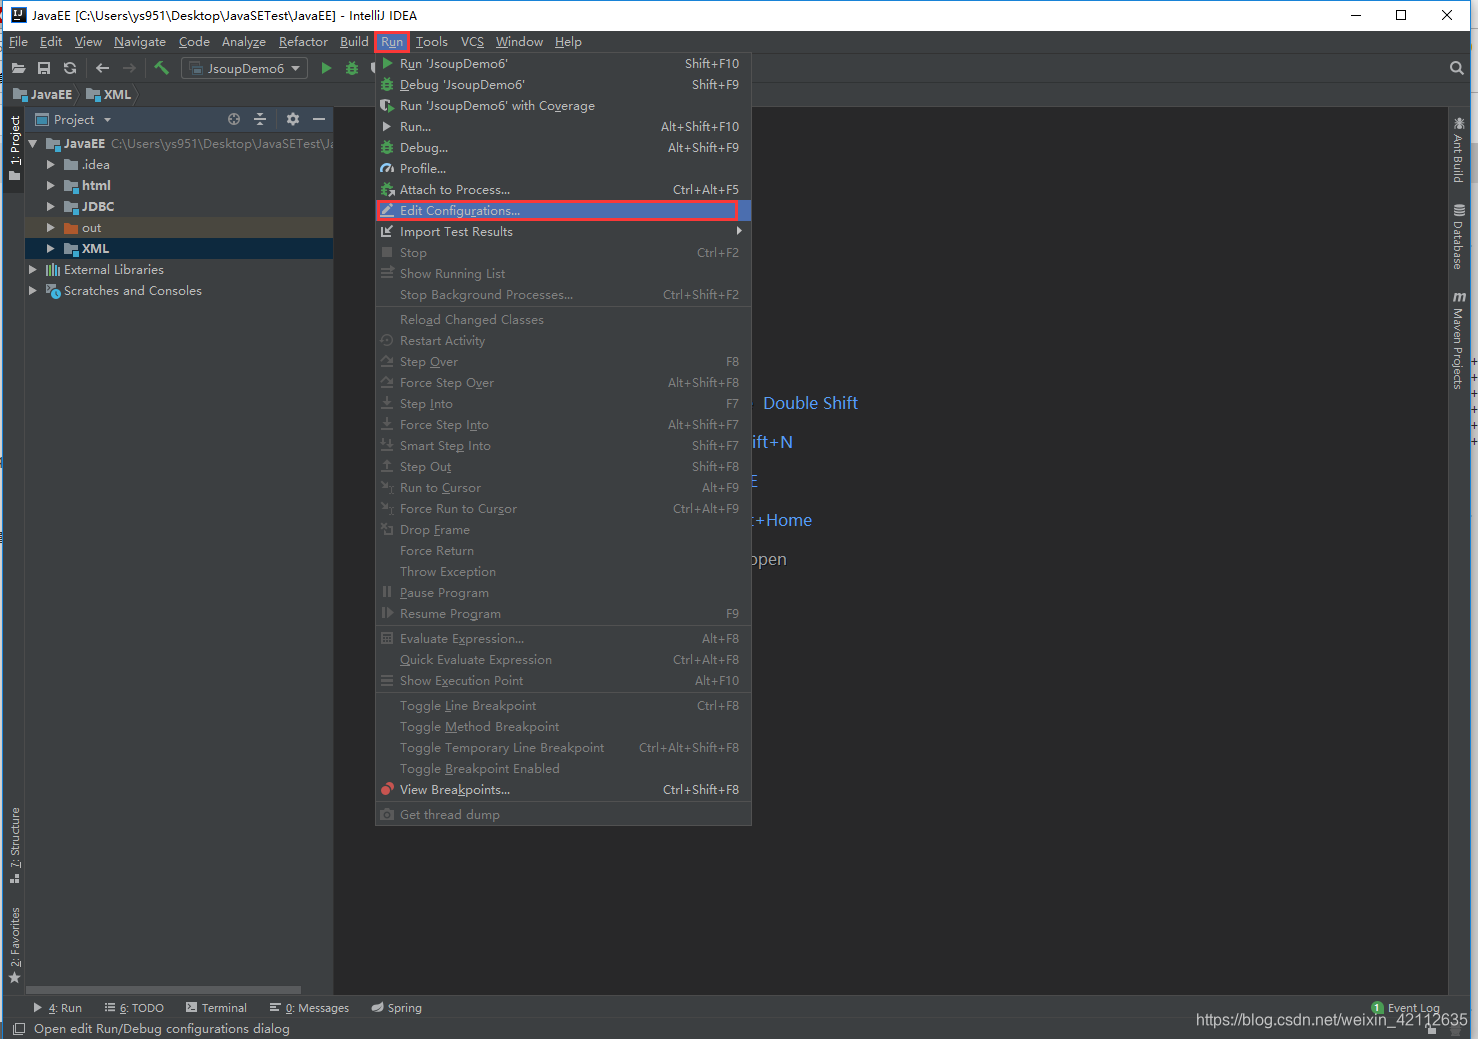Open the JsoupDemo6 run configuration dropdown
The height and width of the screenshot is (1039, 1478).
pos(245,68)
